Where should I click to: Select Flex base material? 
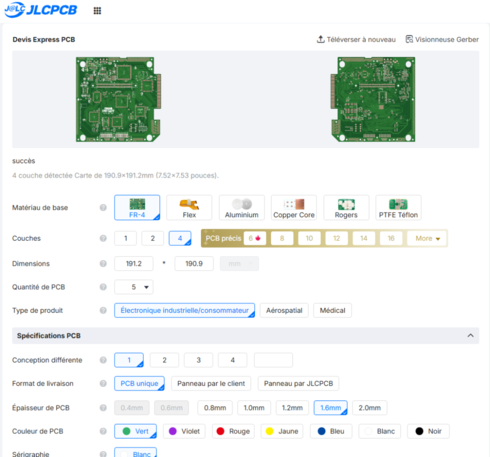(x=189, y=208)
